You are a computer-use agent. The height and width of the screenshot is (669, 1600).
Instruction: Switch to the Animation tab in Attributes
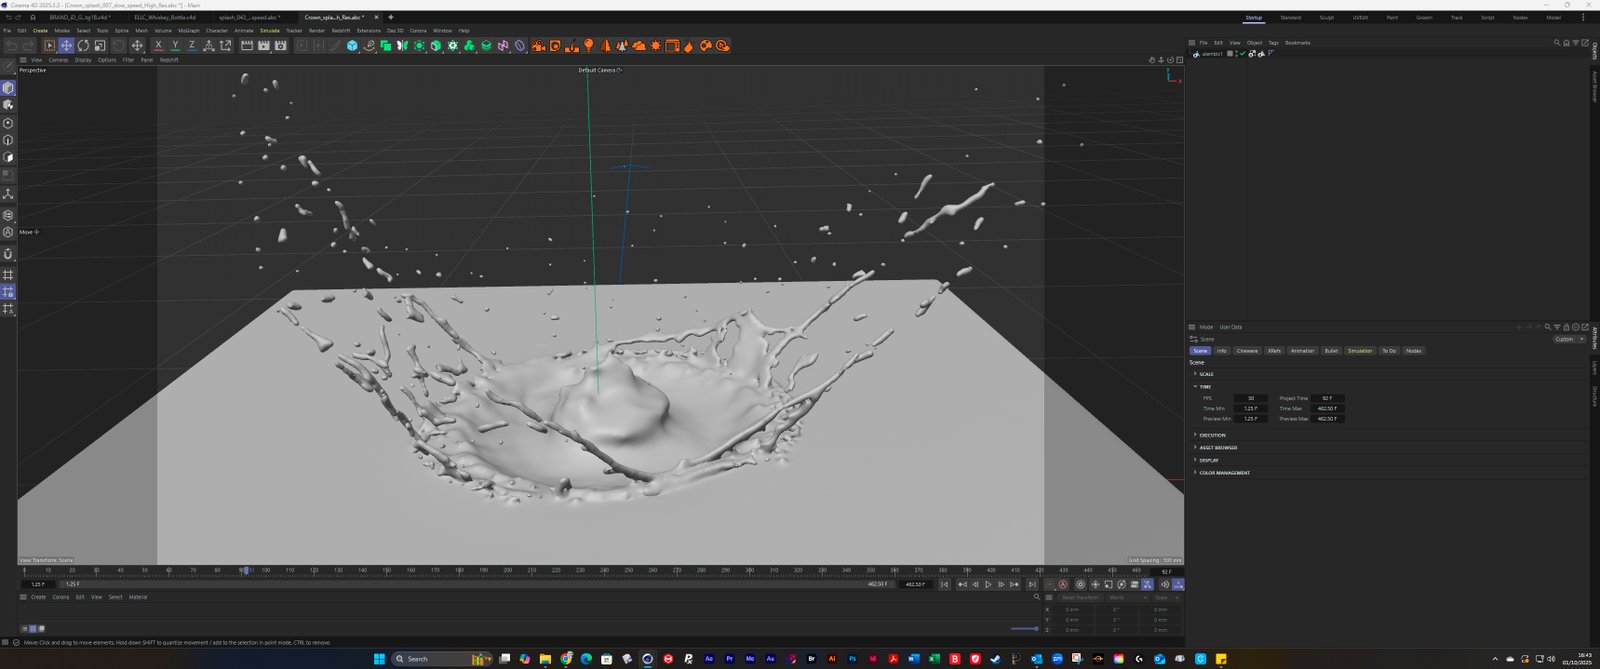1302,351
